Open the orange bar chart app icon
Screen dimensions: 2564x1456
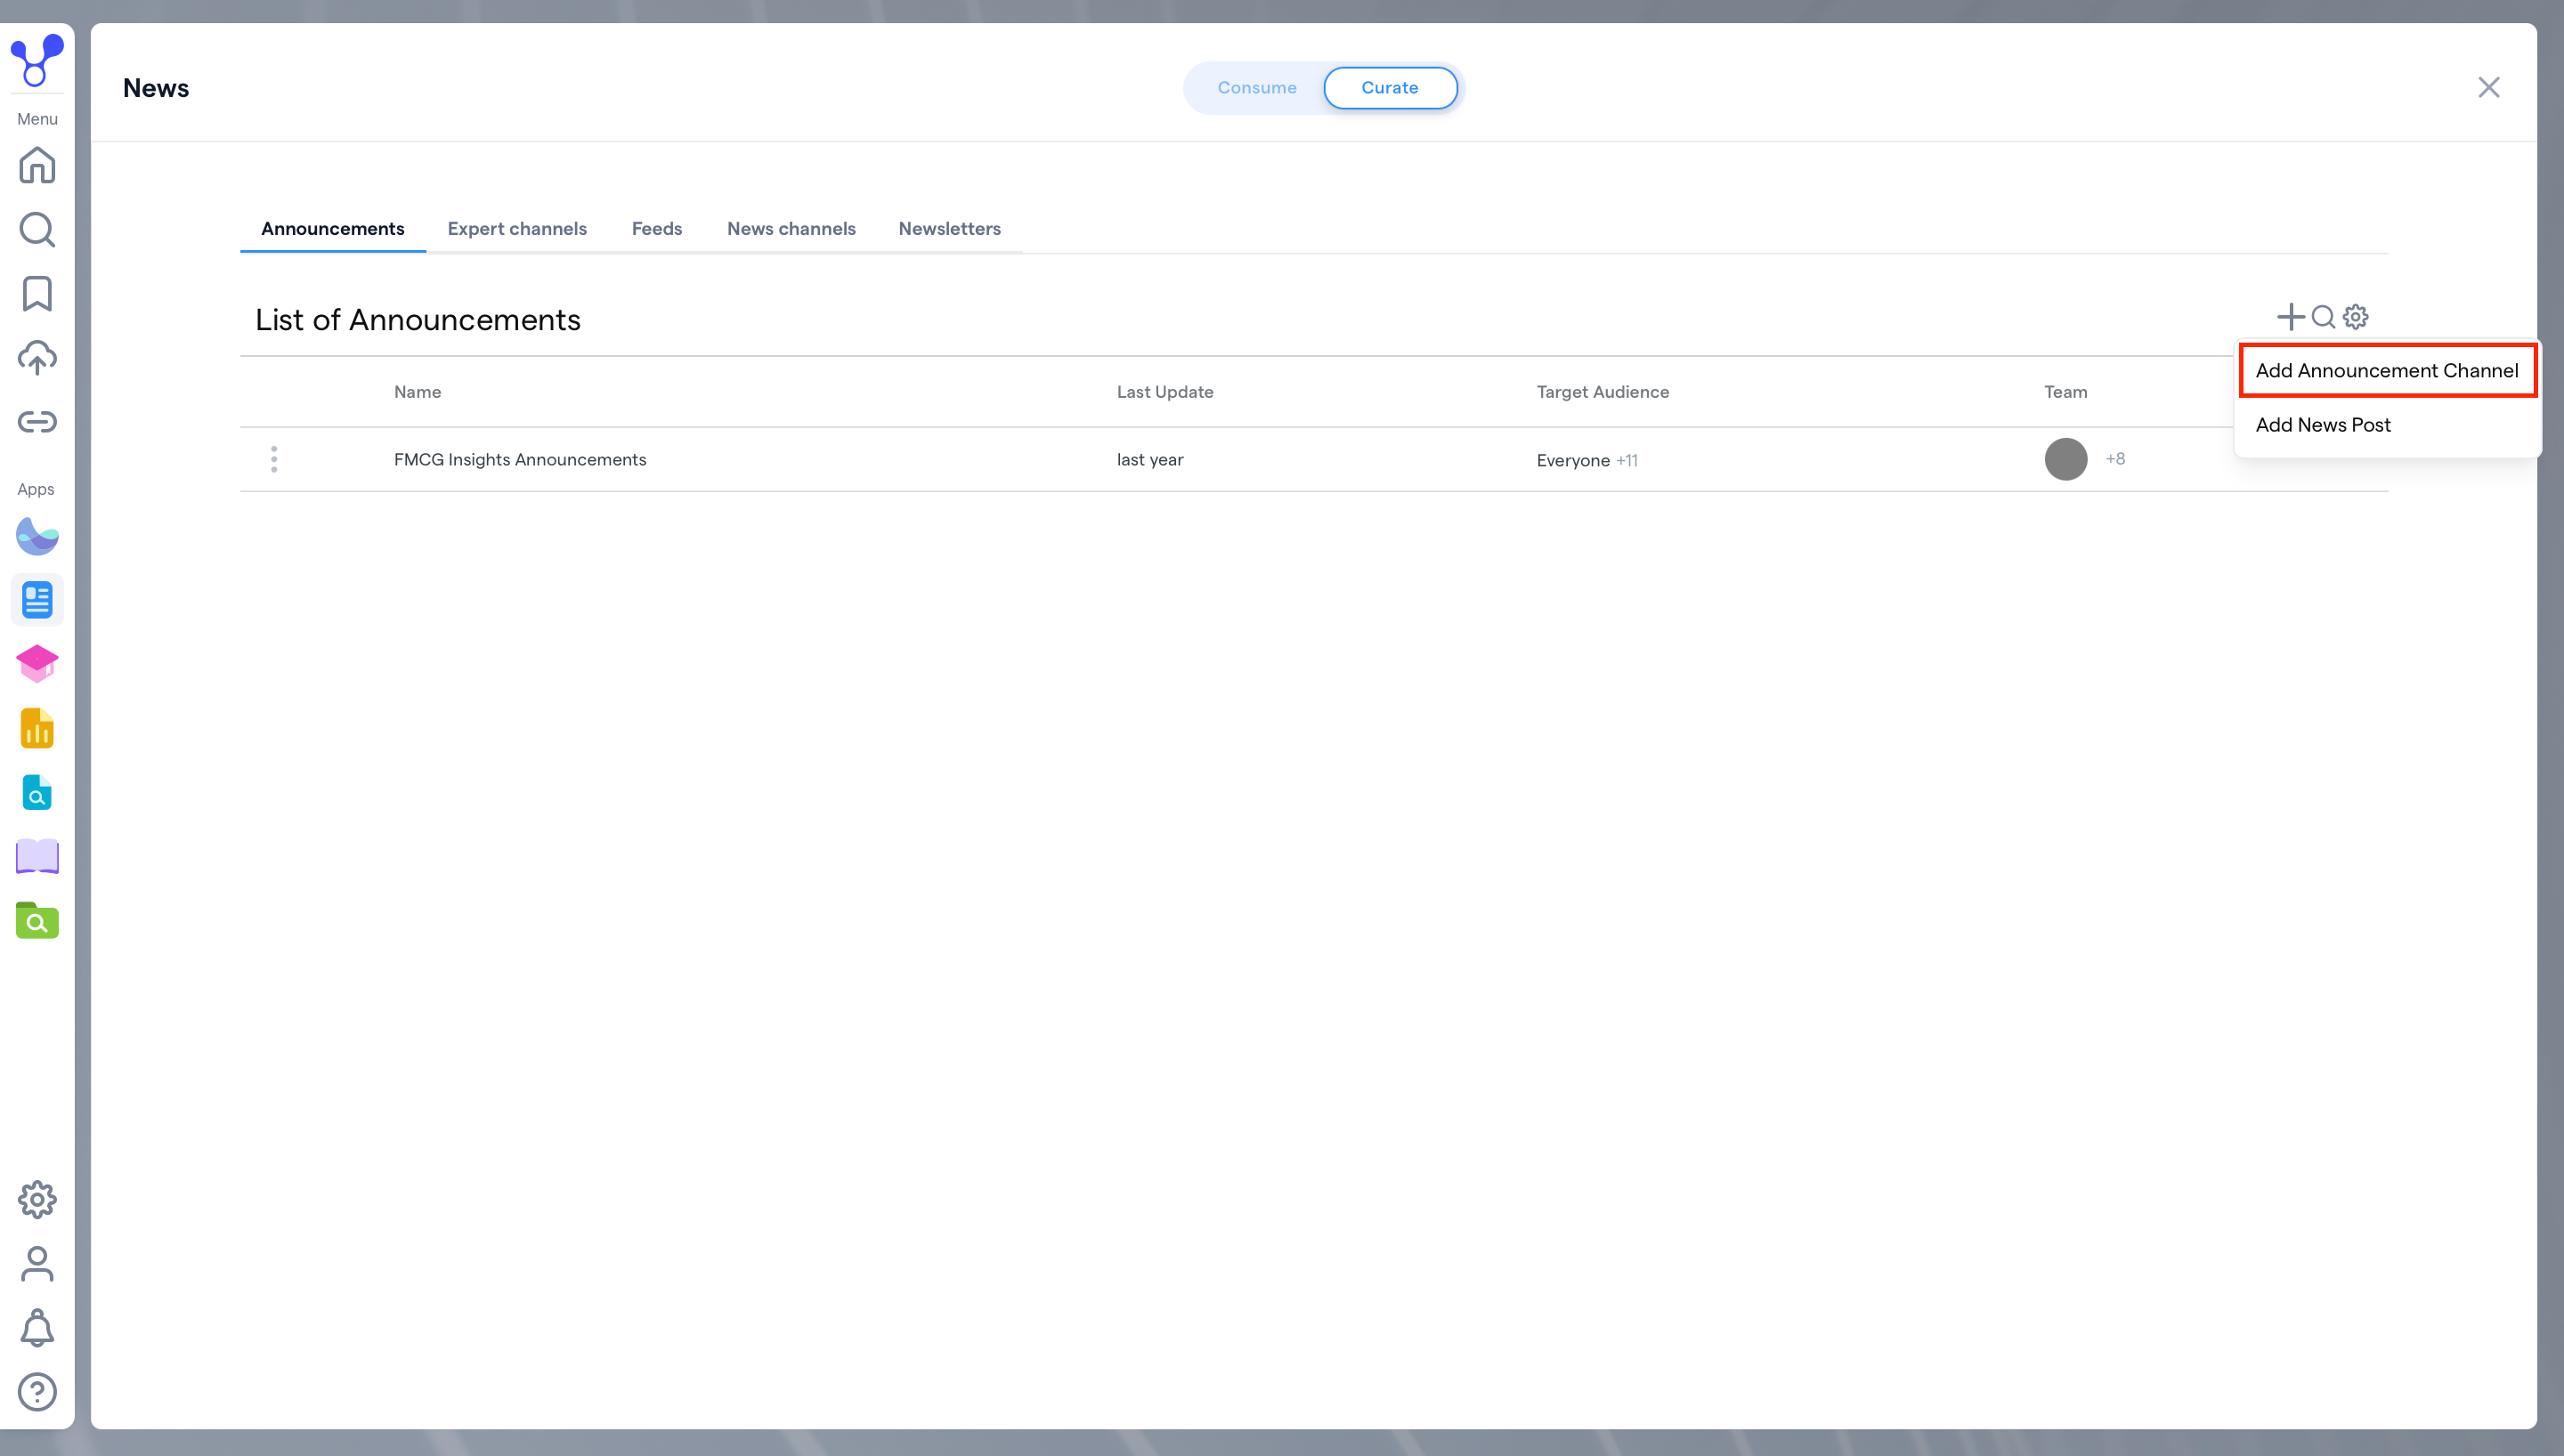coord(37,728)
